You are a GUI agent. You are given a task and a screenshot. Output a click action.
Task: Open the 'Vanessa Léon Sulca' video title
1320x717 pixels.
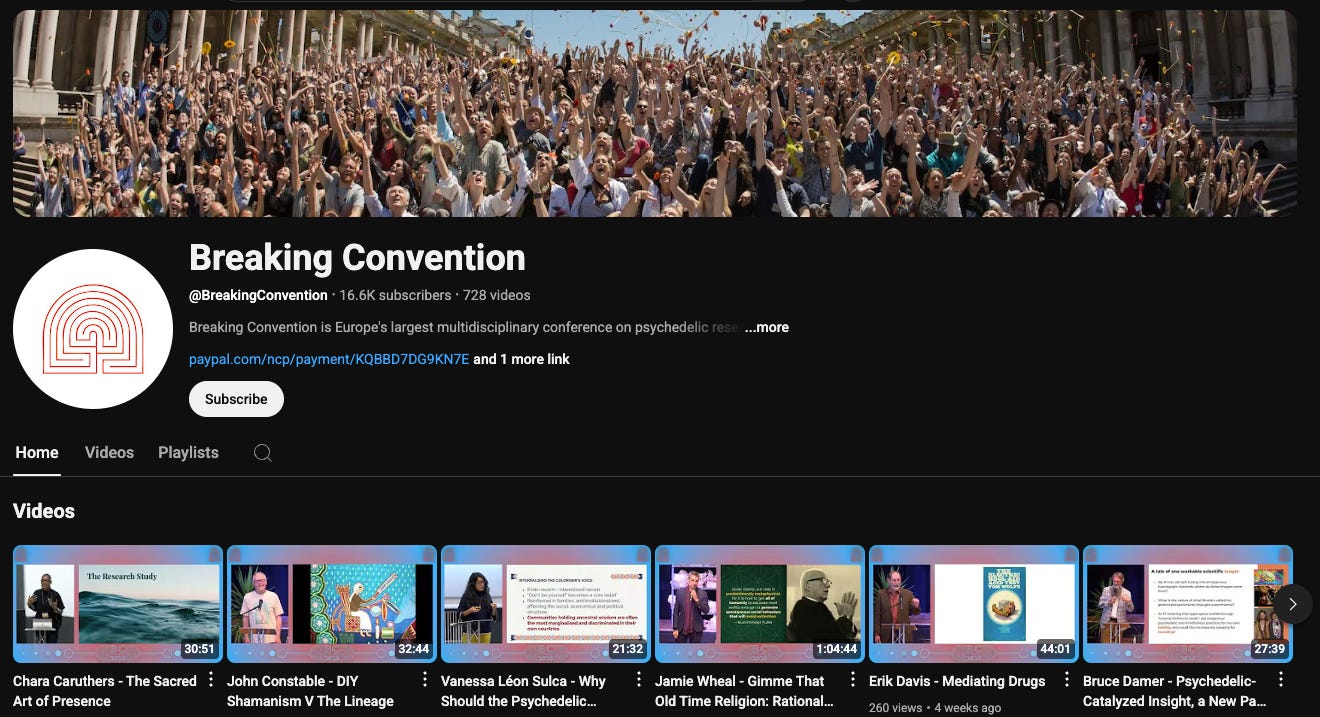[523, 691]
